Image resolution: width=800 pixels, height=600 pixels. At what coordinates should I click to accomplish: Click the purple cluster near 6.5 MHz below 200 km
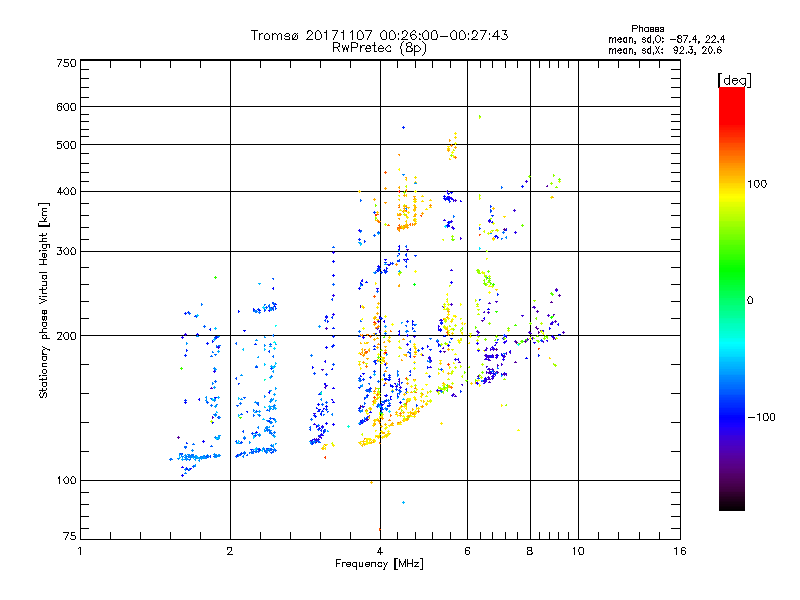pyautogui.click(x=492, y=367)
